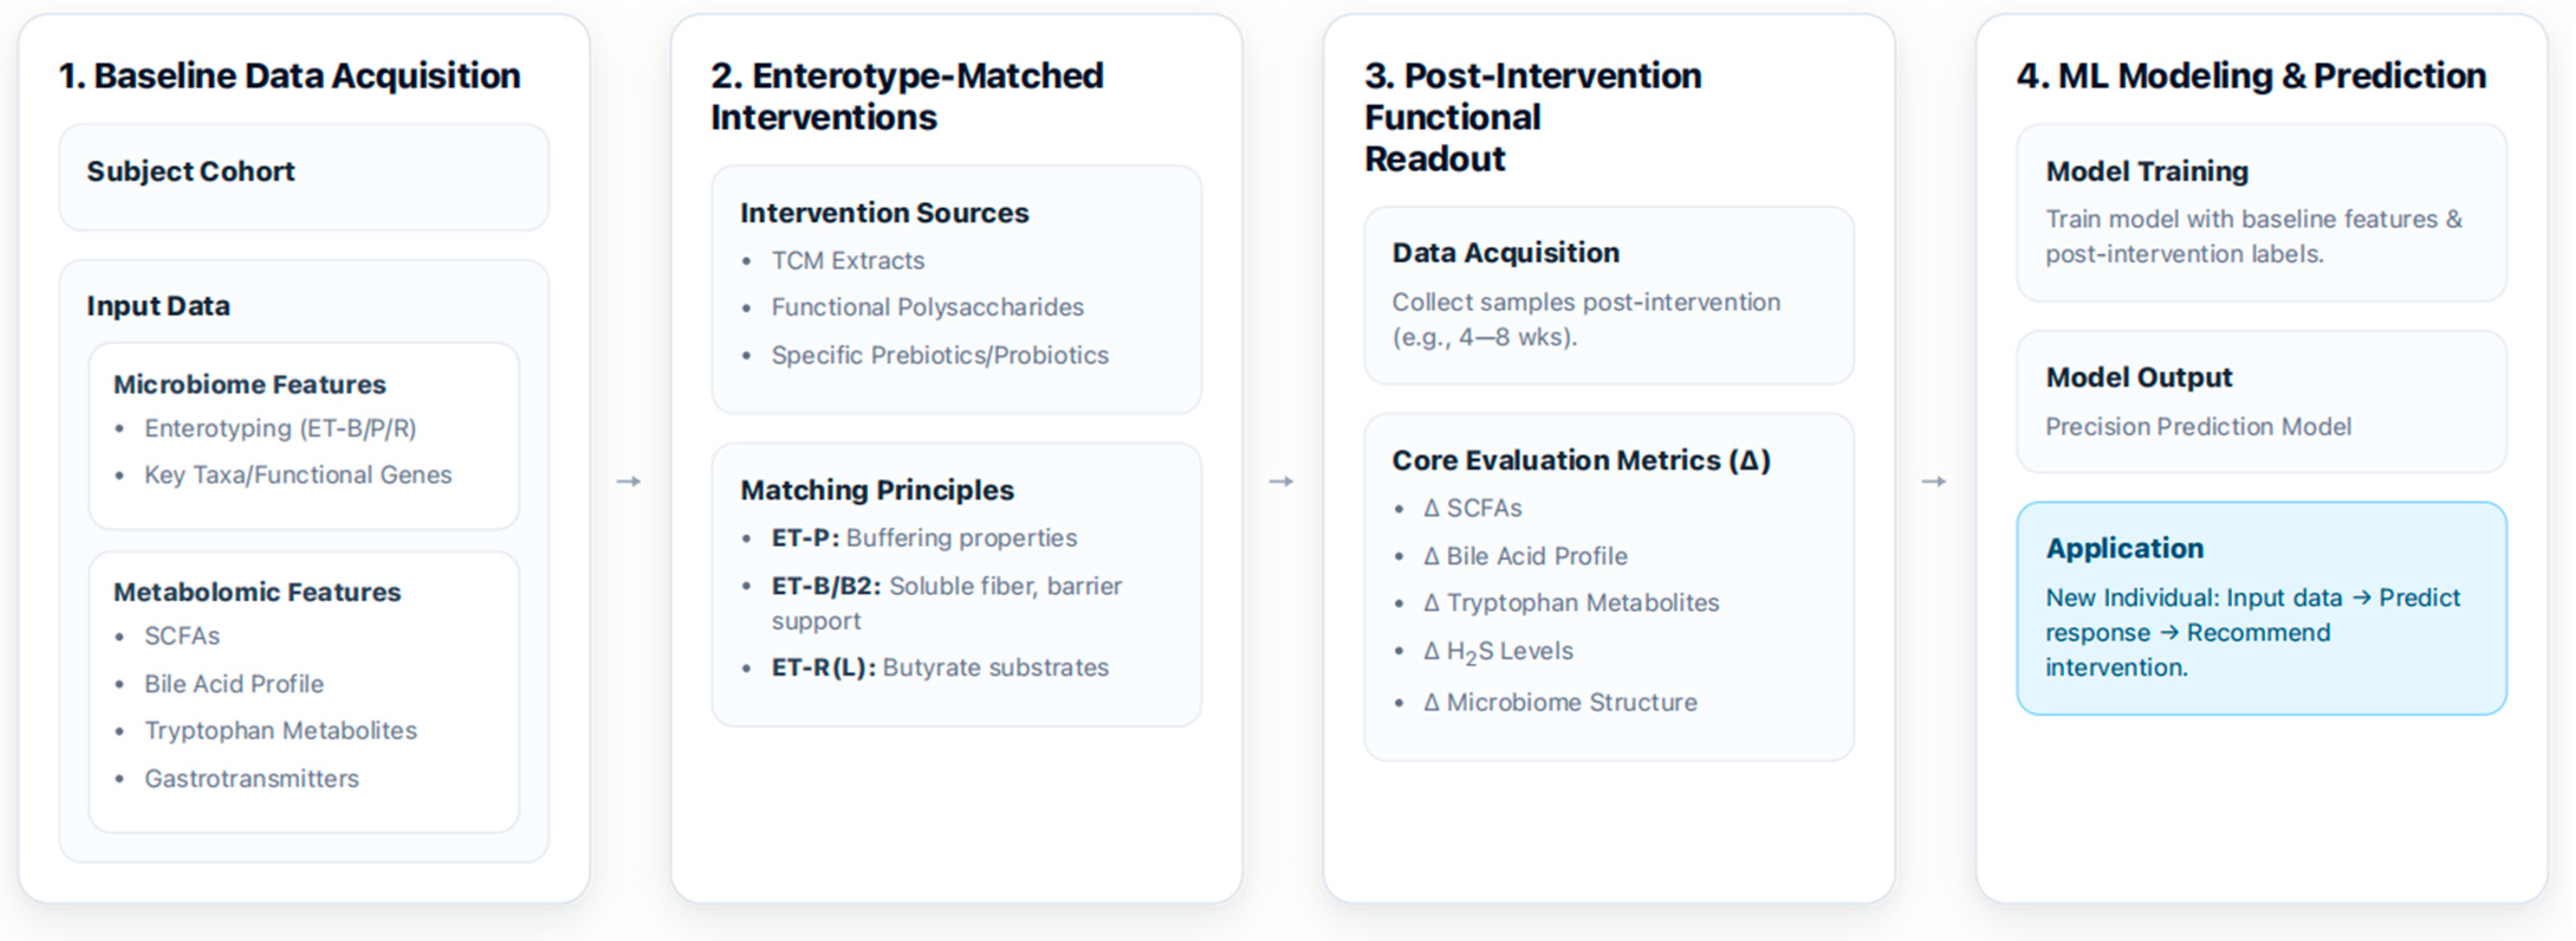Click the Enterotyping (ET-B/P/R) bullet

click(x=280, y=429)
